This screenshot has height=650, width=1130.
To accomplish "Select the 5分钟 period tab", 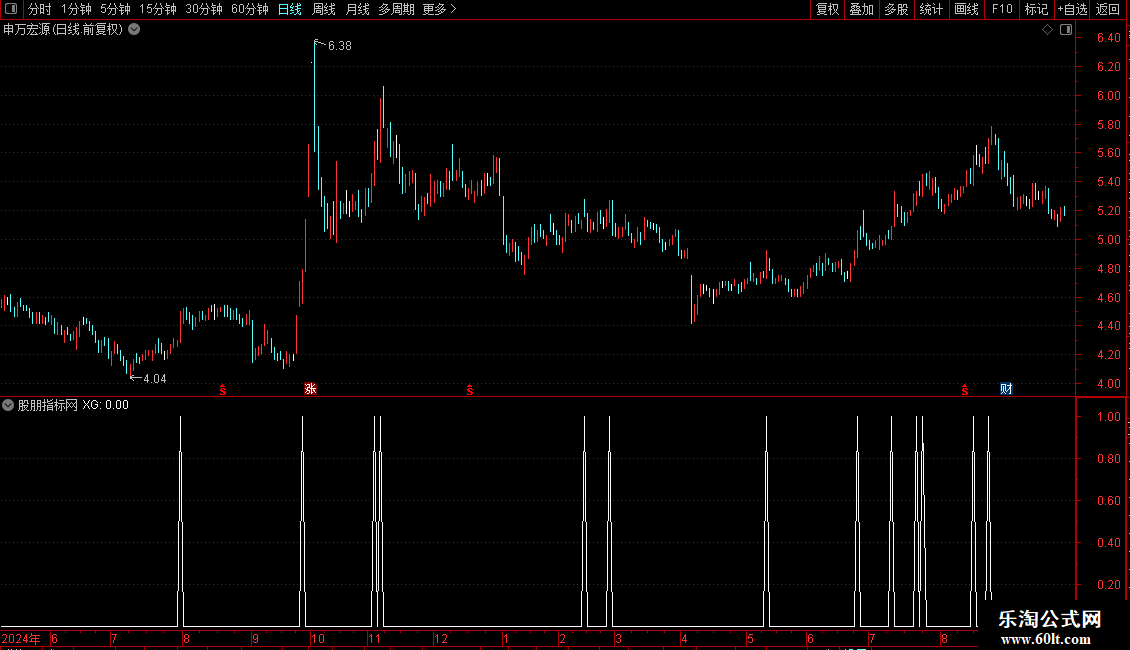I will (x=115, y=9).
